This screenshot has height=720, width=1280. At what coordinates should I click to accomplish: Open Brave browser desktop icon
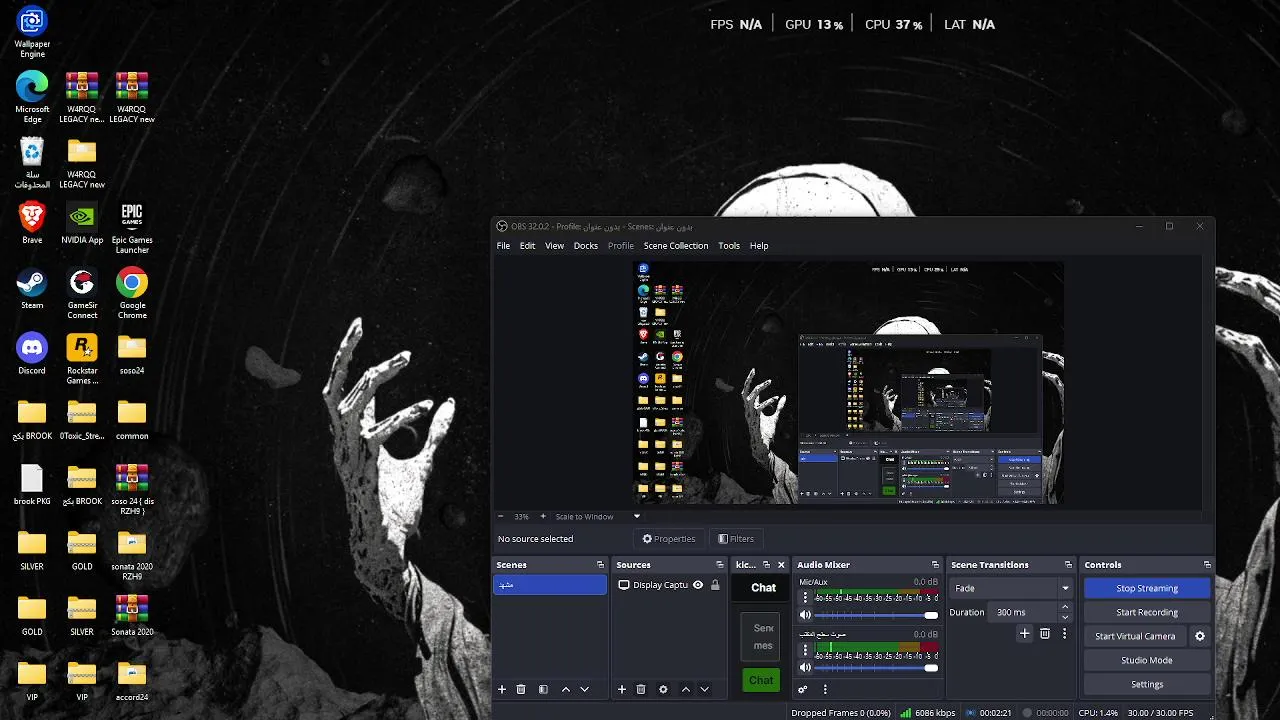click(x=32, y=223)
